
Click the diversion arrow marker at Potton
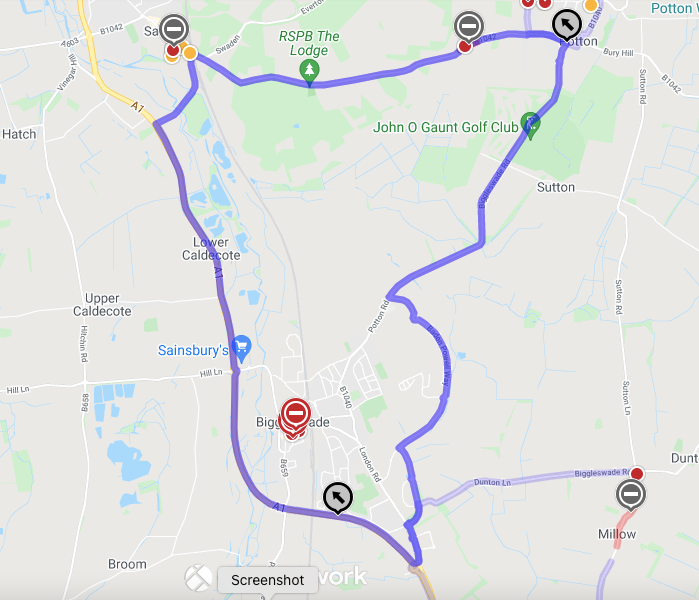point(567,25)
